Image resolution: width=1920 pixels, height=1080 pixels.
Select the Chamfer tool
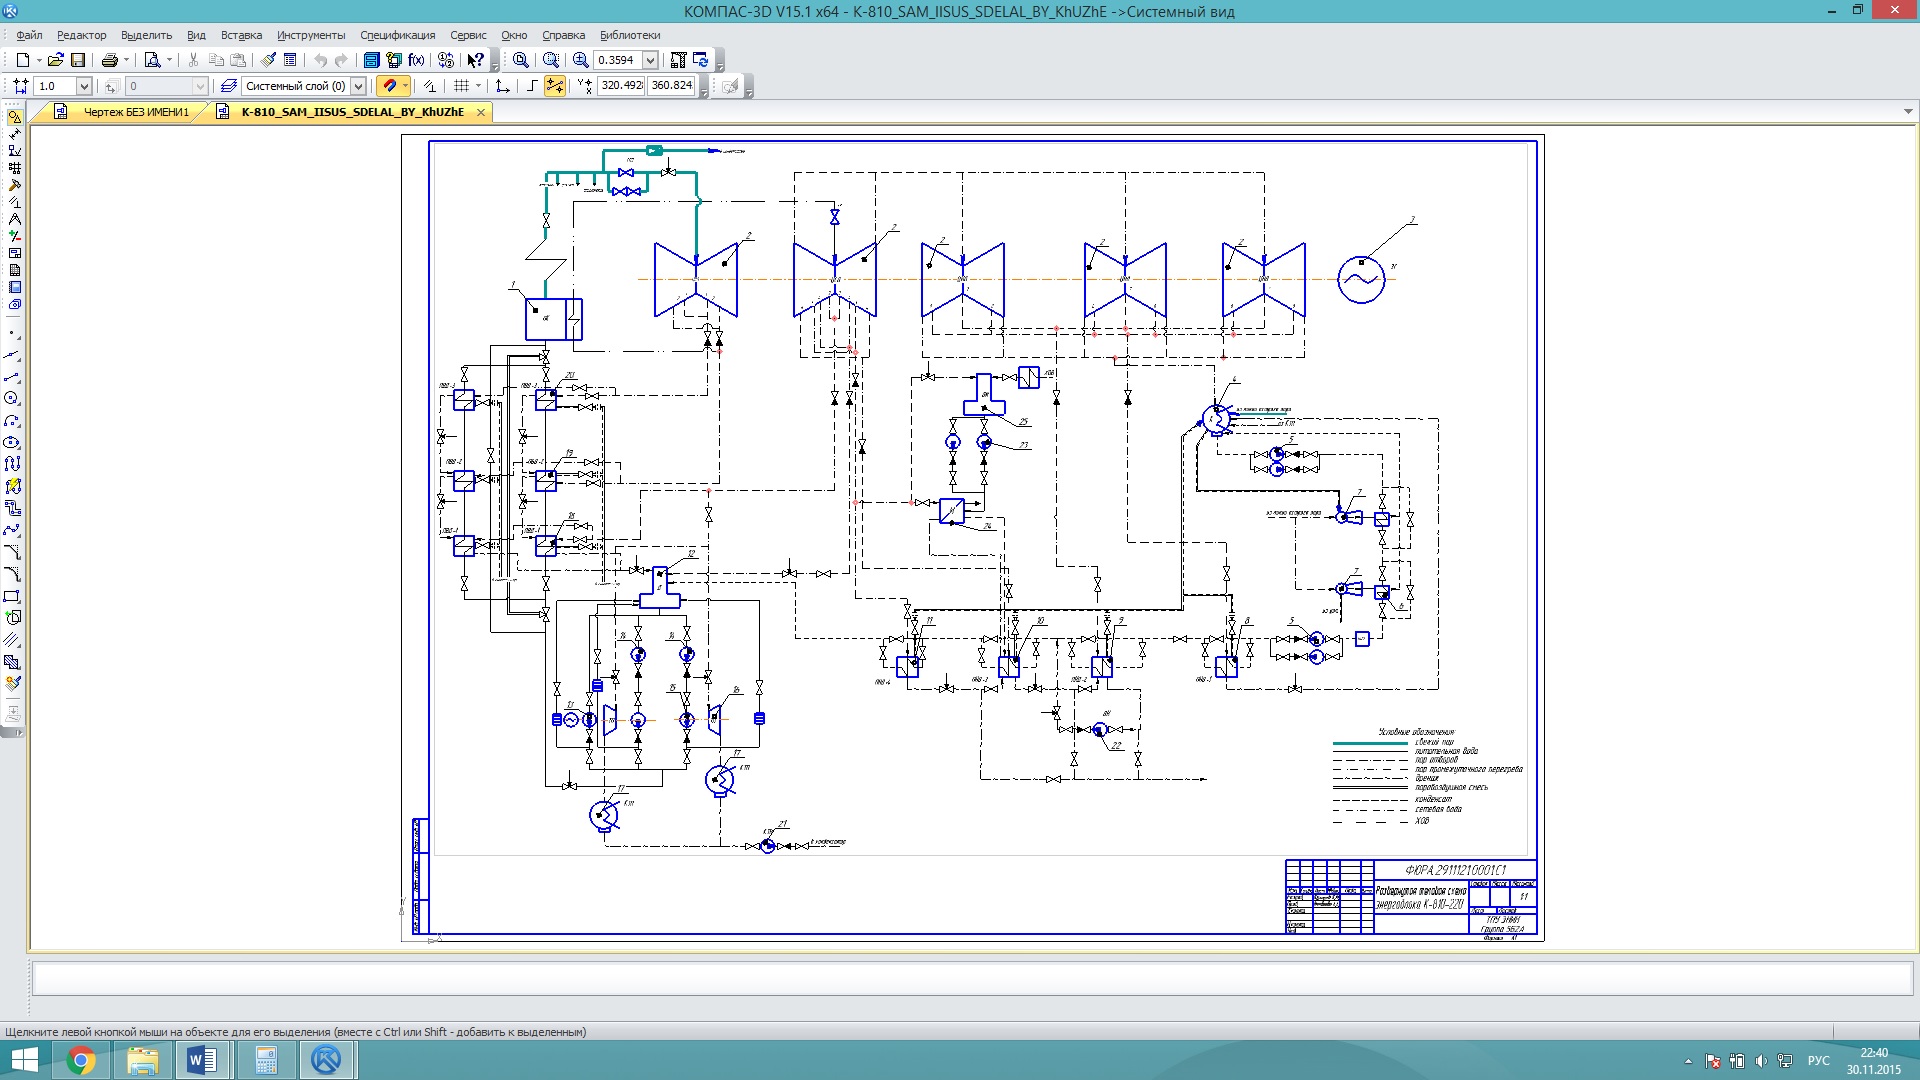coord(12,552)
